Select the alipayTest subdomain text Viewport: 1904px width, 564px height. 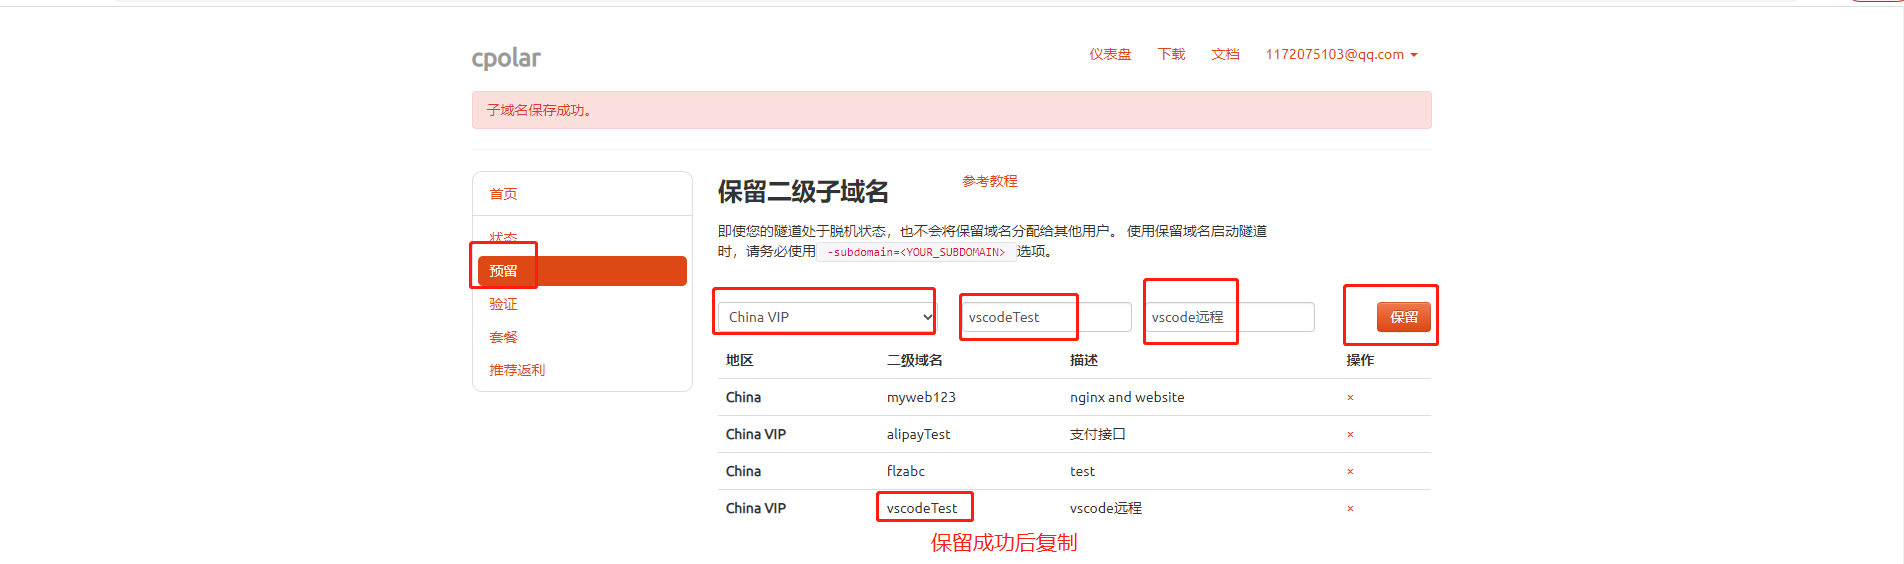point(918,434)
